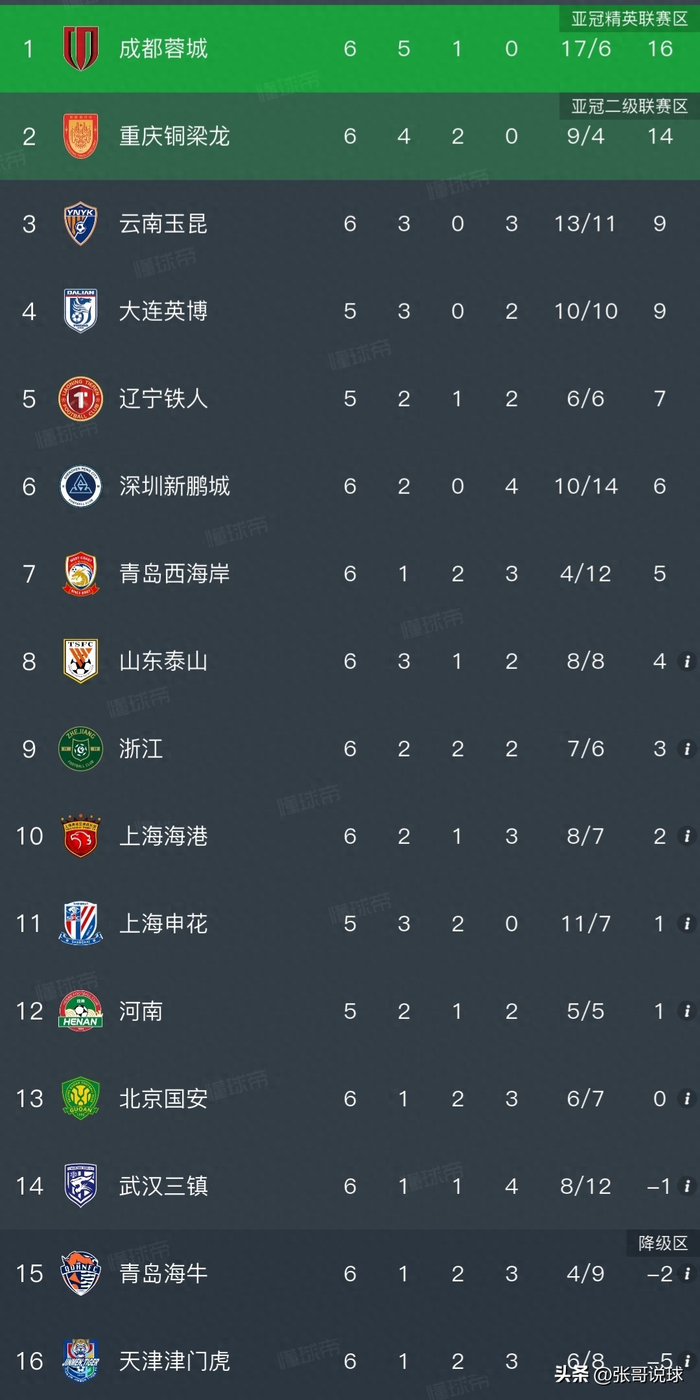Select the 武汉三镇 team name
Viewport: 700px width, 1400px height.
[163, 1186]
